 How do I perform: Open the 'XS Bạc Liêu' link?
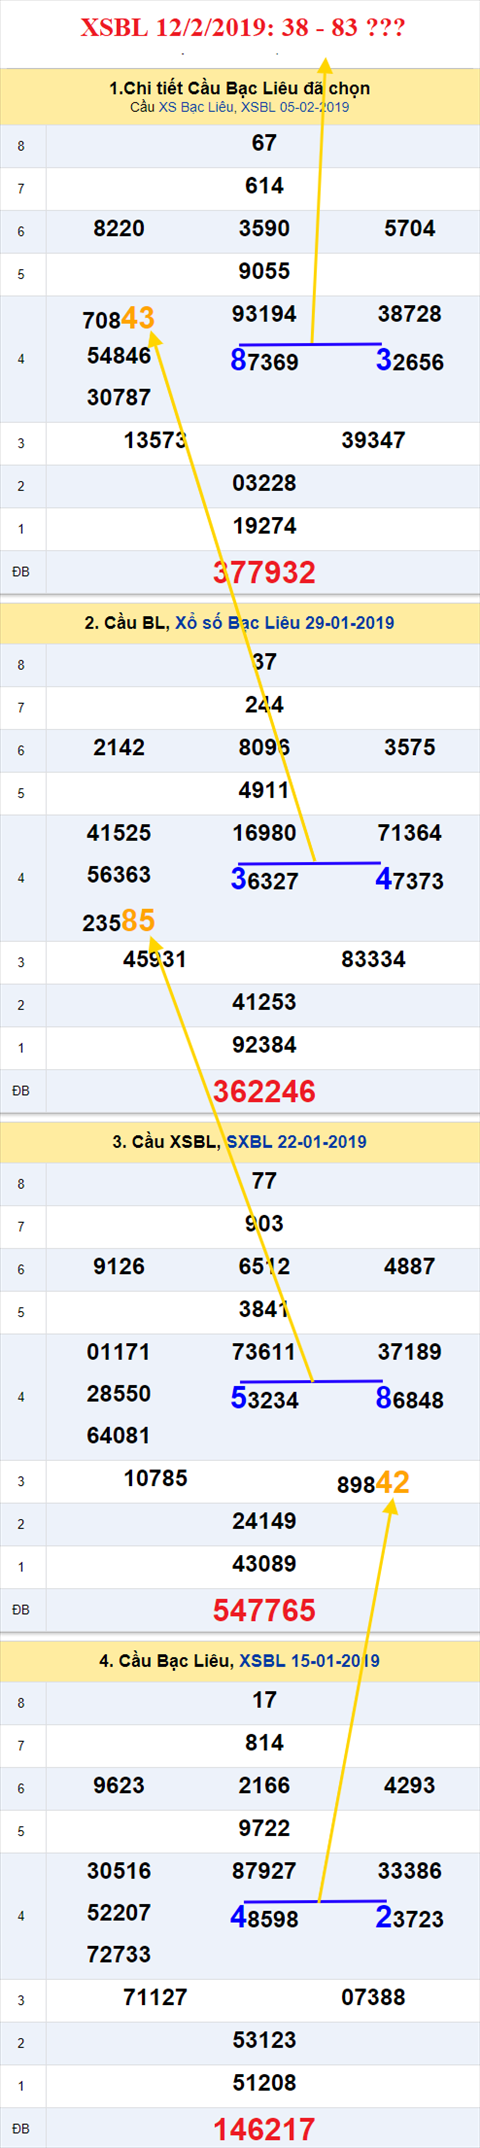point(197,107)
